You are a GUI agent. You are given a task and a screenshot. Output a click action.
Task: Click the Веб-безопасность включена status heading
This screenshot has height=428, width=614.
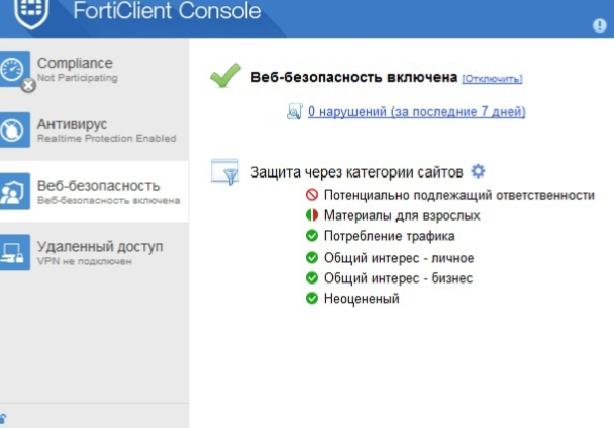(x=354, y=77)
